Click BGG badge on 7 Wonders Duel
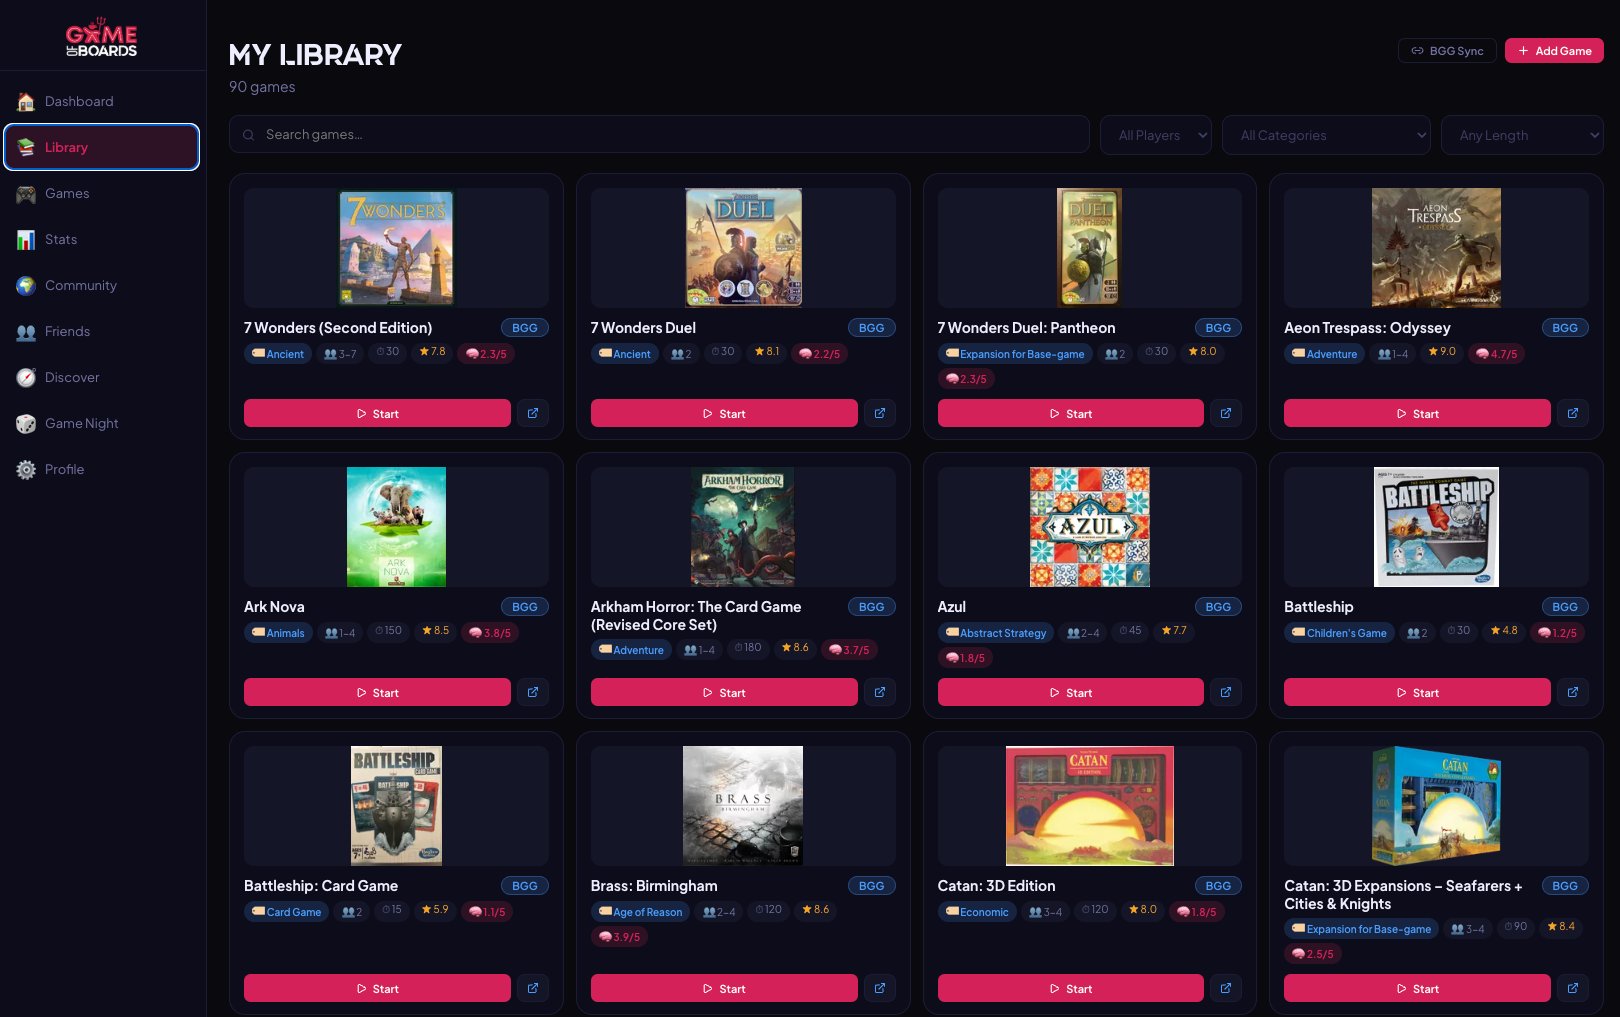The width and height of the screenshot is (1620, 1017). point(872,328)
